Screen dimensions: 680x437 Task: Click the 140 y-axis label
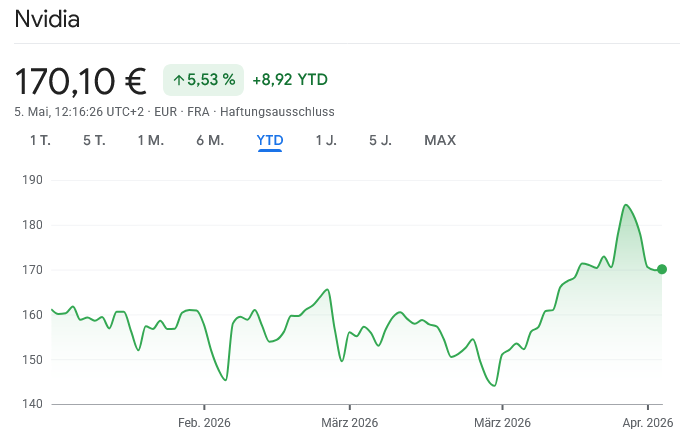click(33, 404)
